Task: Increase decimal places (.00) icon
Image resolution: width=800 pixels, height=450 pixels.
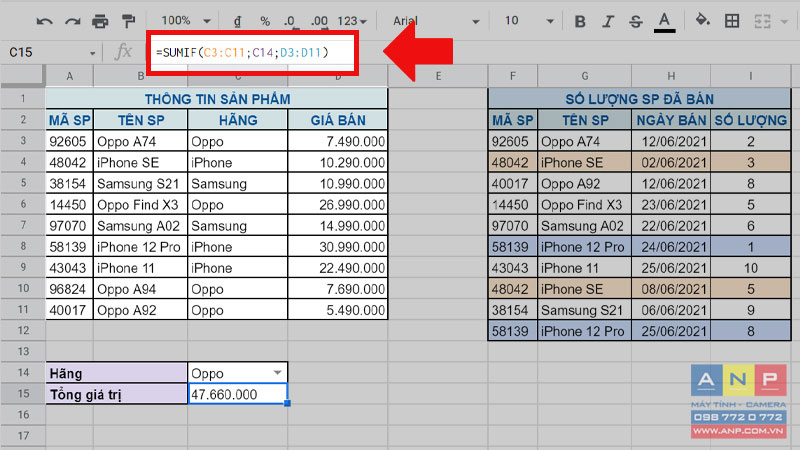Action: pos(319,21)
